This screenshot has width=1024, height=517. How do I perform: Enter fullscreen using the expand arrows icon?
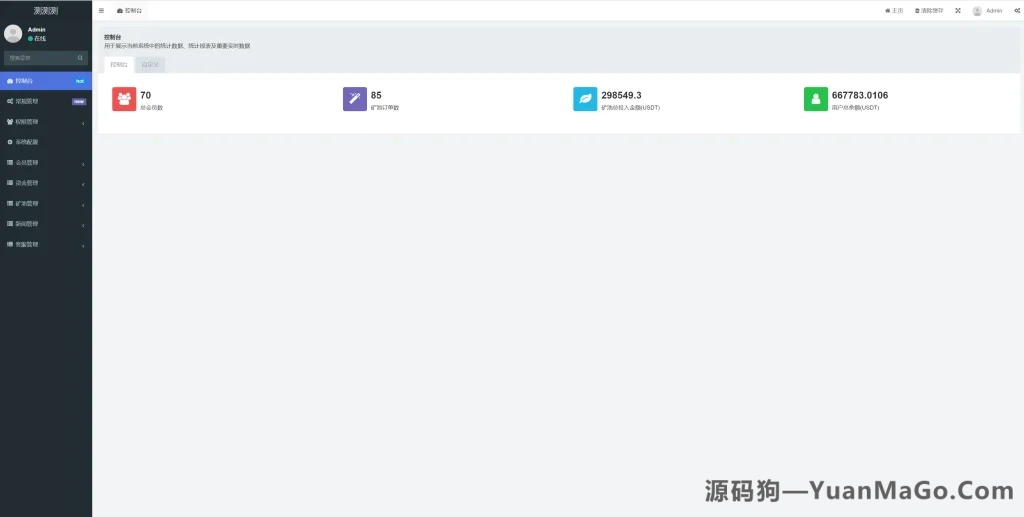click(958, 10)
